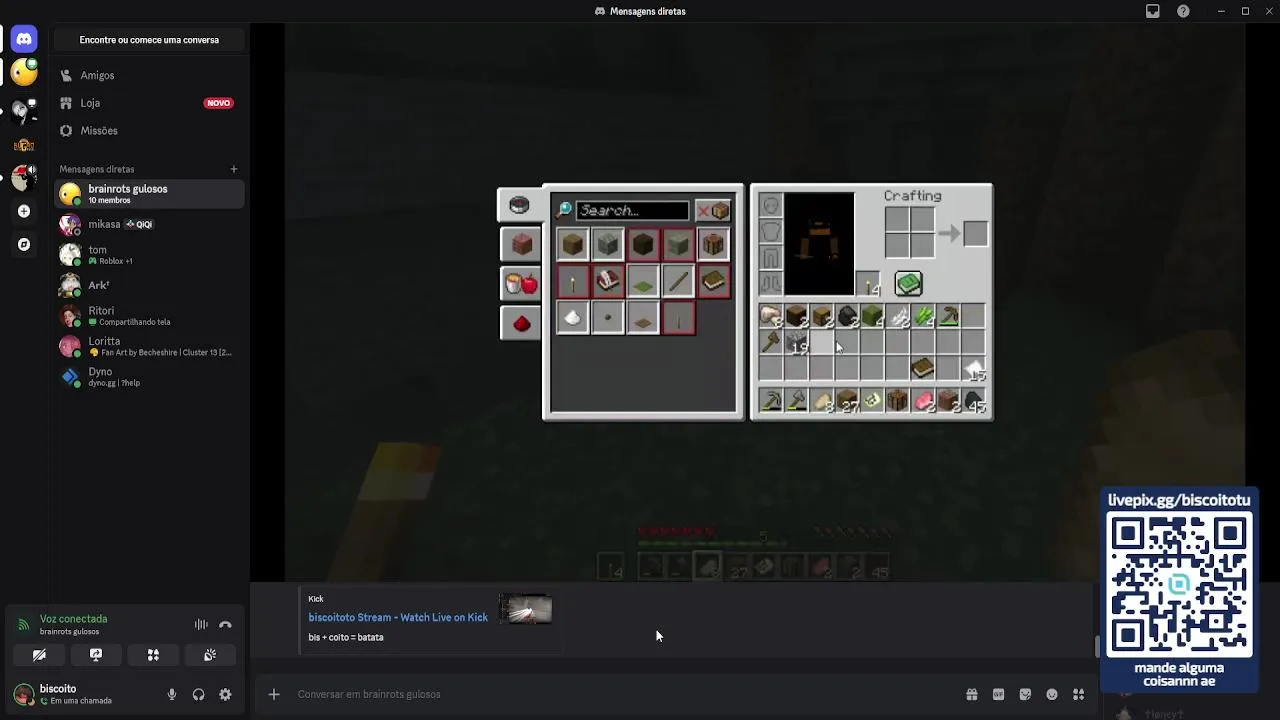
Task: Open GIF picker
Action: (x=998, y=694)
